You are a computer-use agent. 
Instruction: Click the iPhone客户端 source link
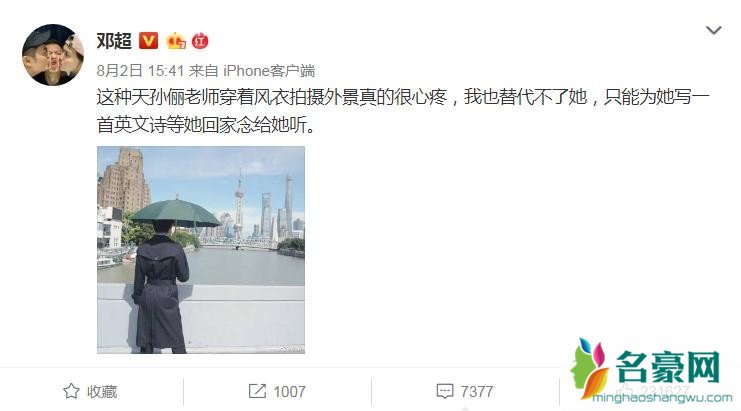(x=269, y=71)
